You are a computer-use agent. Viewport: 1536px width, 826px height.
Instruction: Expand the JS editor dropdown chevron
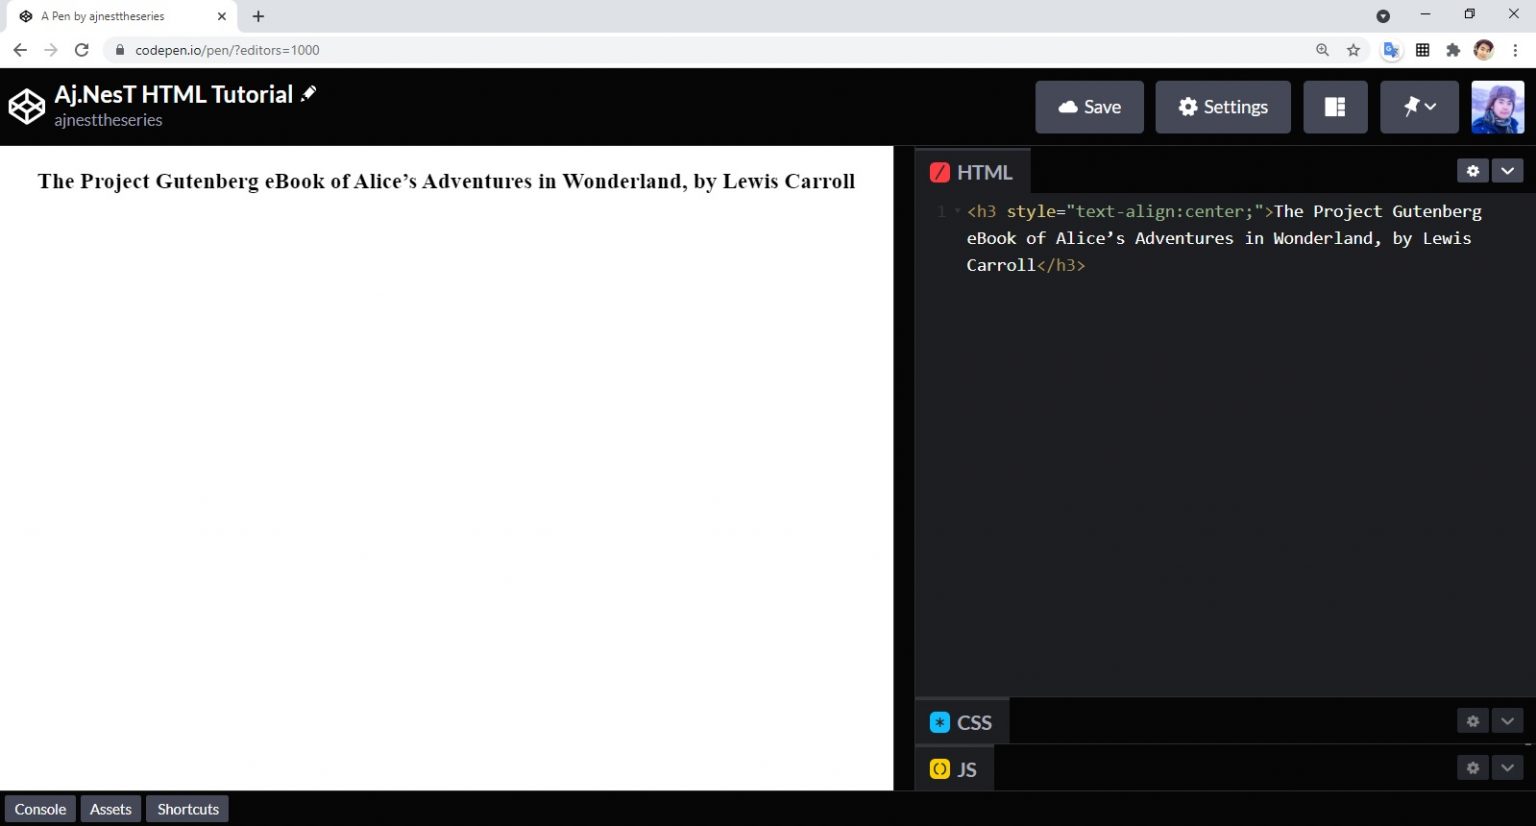click(x=1507, y=767)
